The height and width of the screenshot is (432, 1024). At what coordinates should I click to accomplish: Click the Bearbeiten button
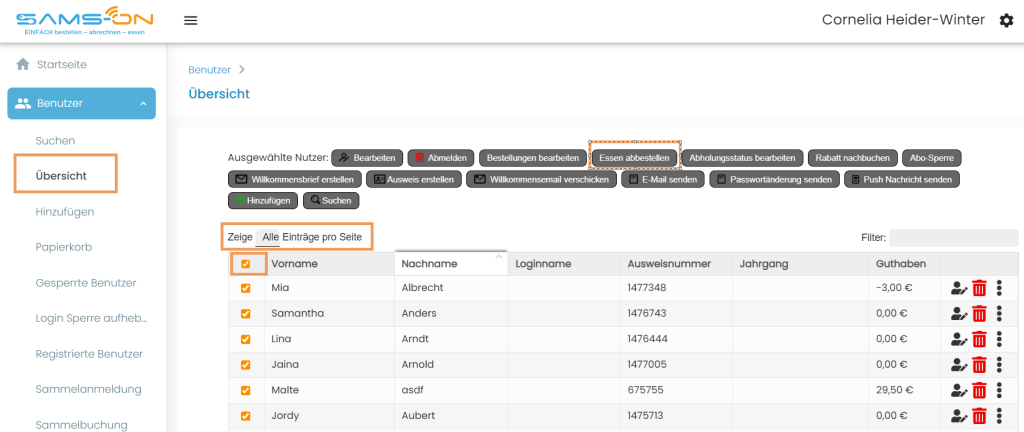pyautogui.click(x=368, y=158)
